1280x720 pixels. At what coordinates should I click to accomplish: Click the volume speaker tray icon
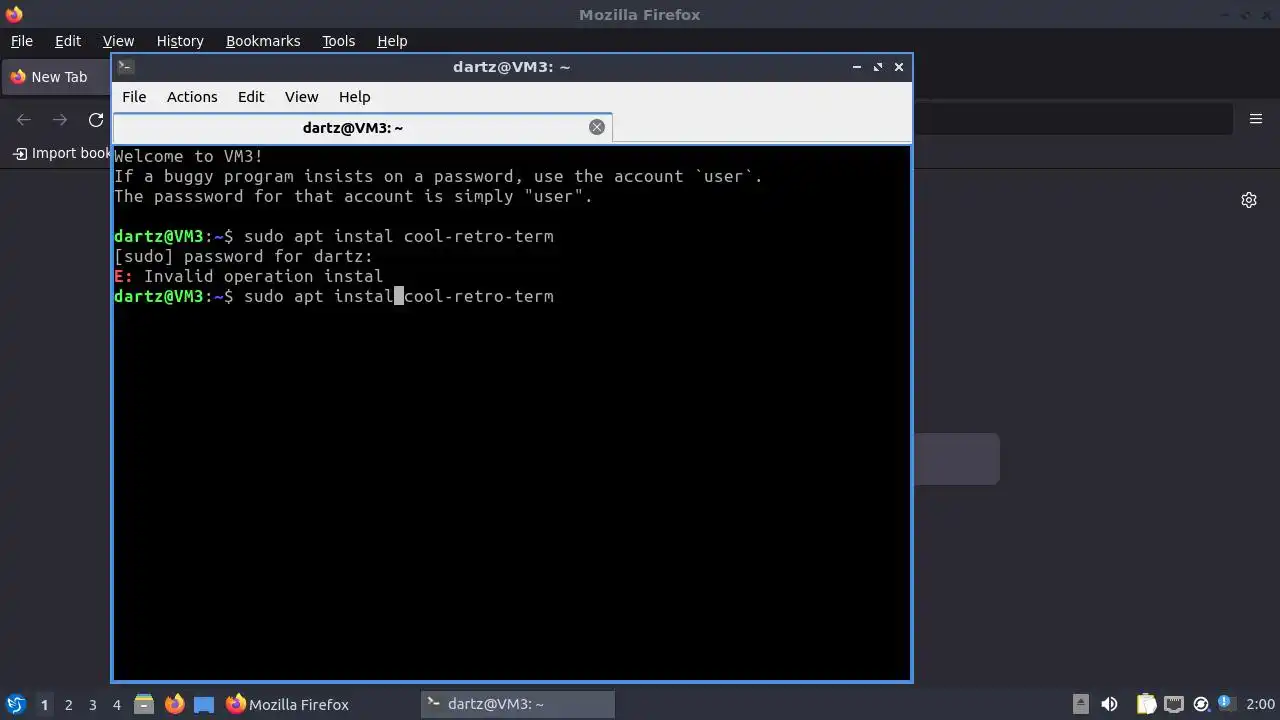(1109, 704)
